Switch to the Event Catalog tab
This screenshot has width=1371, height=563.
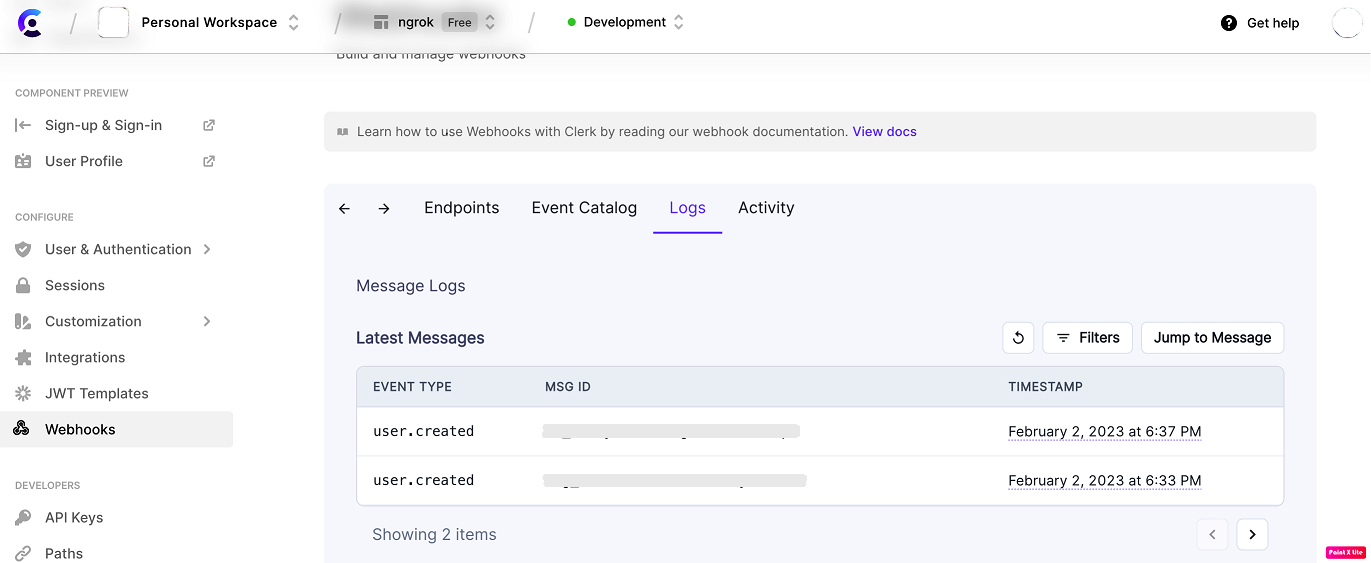click(x=584, y=208)
